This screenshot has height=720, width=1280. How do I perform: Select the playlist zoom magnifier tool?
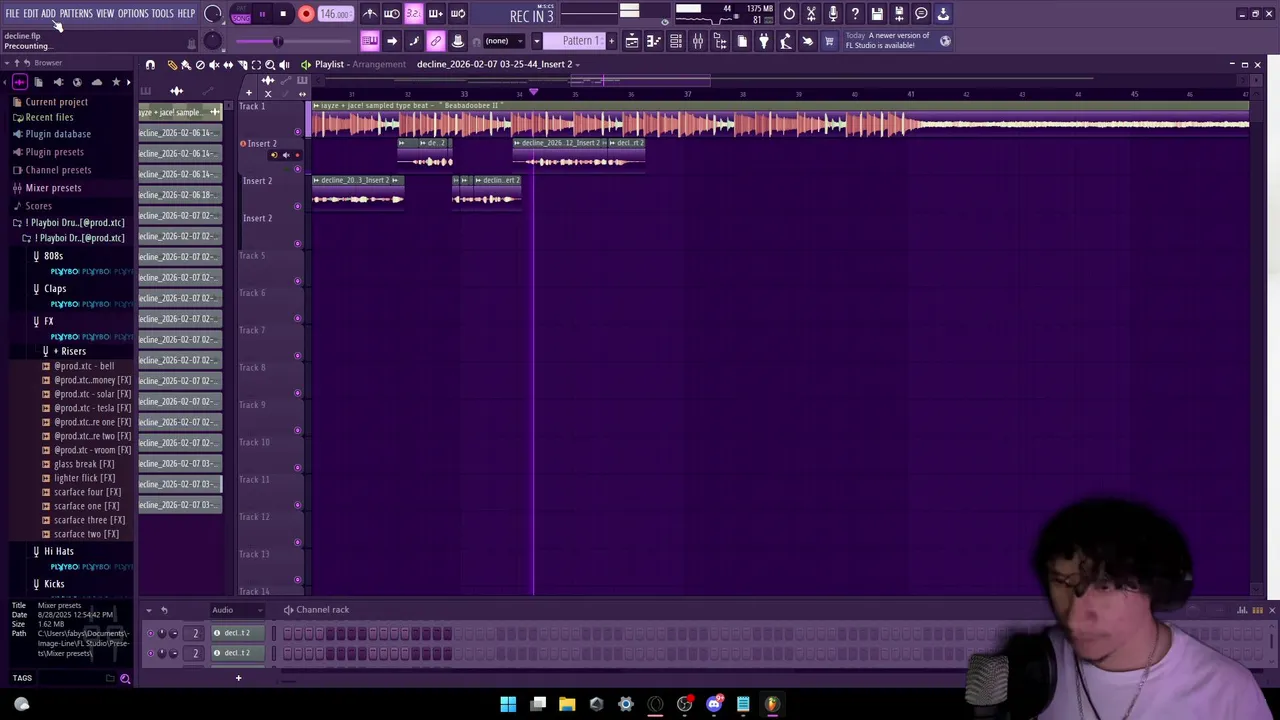270,64
